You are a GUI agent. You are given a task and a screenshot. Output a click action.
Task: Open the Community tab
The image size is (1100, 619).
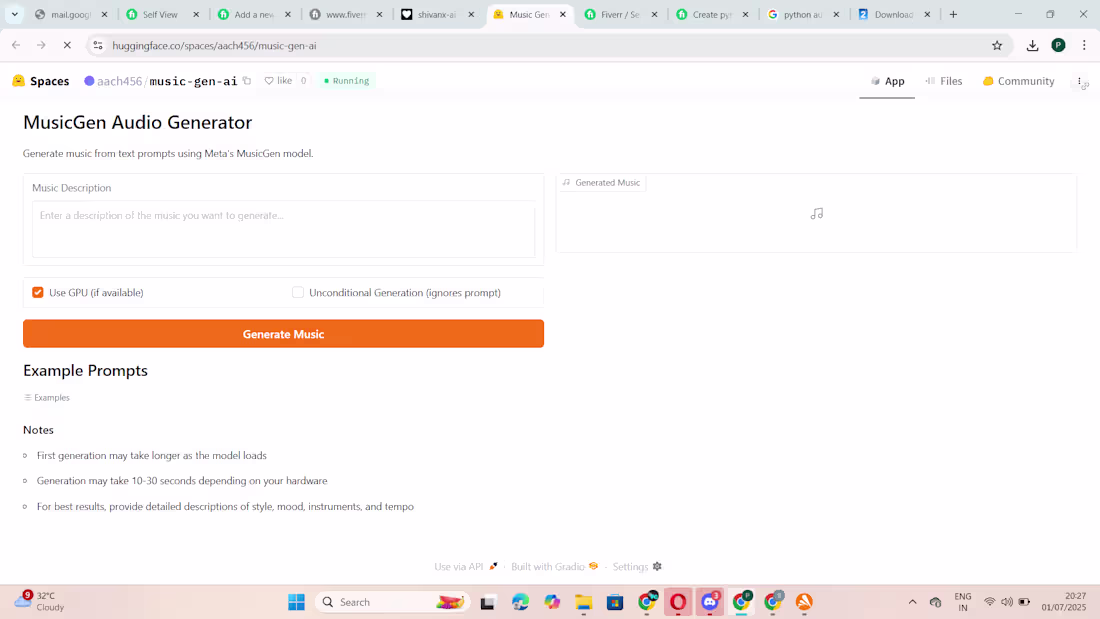coord(1019,81)
